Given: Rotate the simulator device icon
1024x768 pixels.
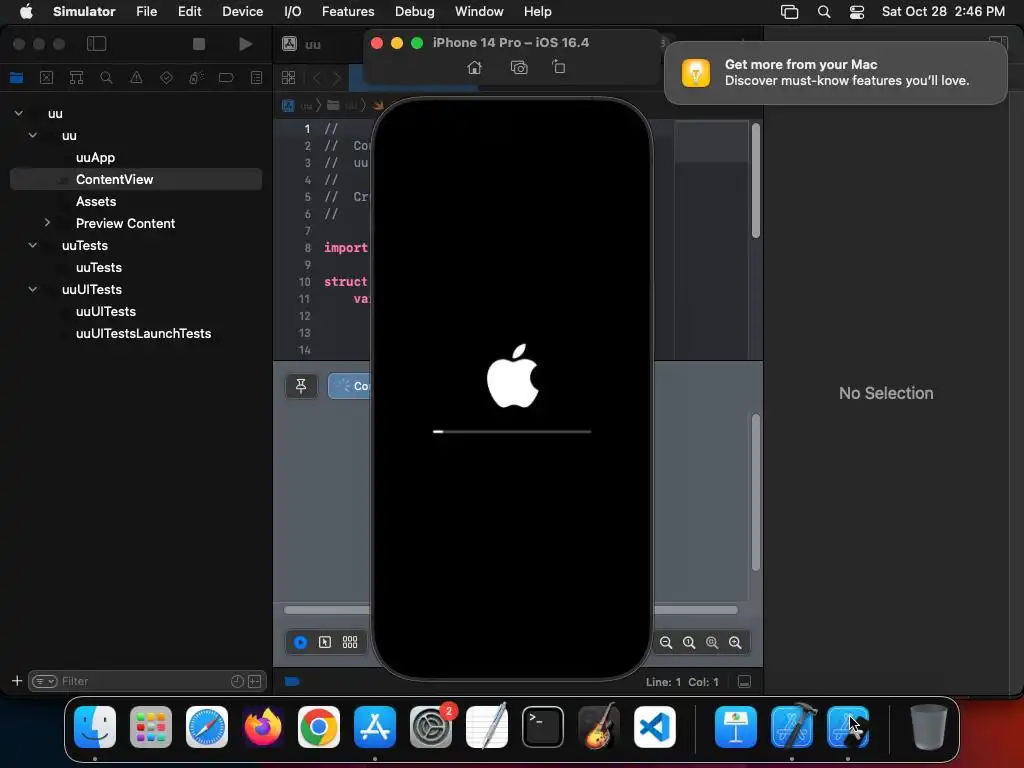Looking at the screenshot, I should point(559,67).
